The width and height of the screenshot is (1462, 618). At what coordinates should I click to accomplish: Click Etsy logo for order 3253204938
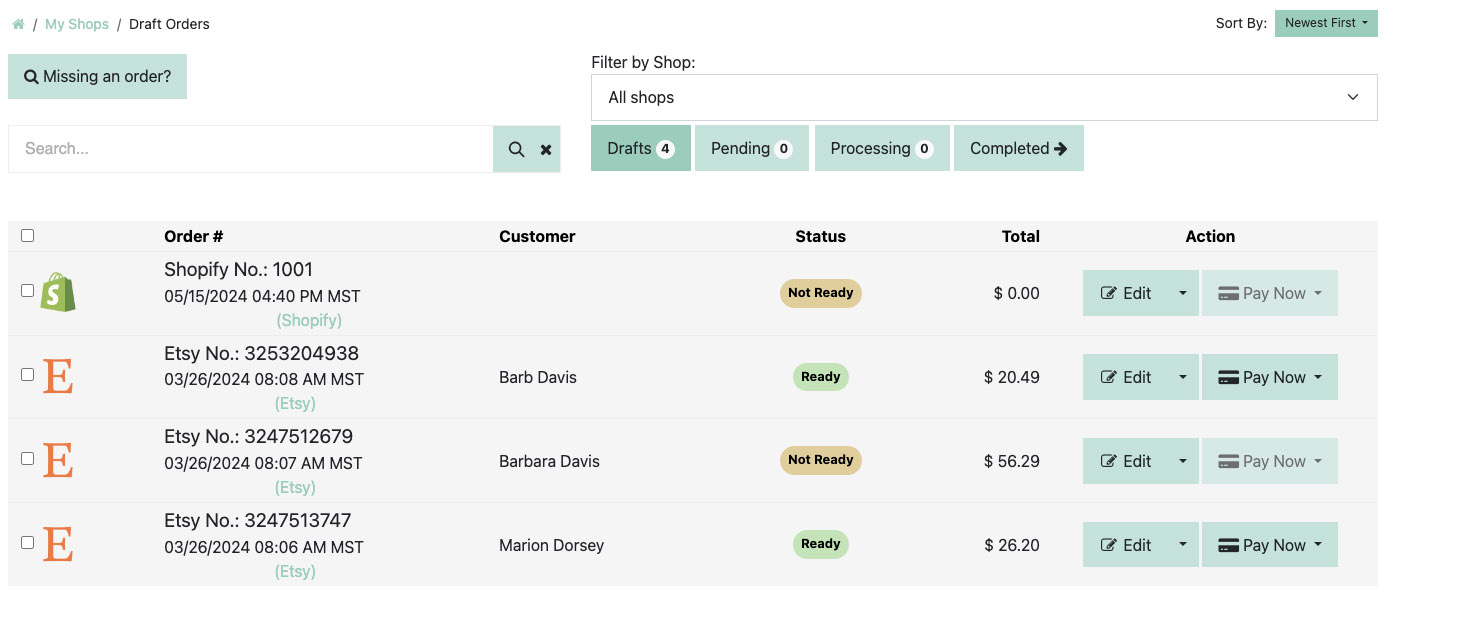(58, 377)
